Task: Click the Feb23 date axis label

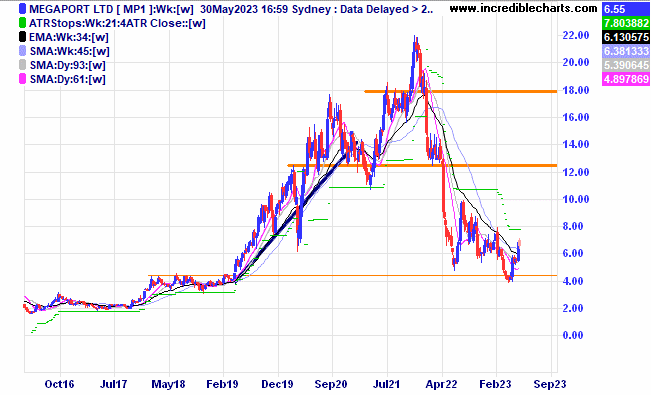Action: (x=495, y=384)
